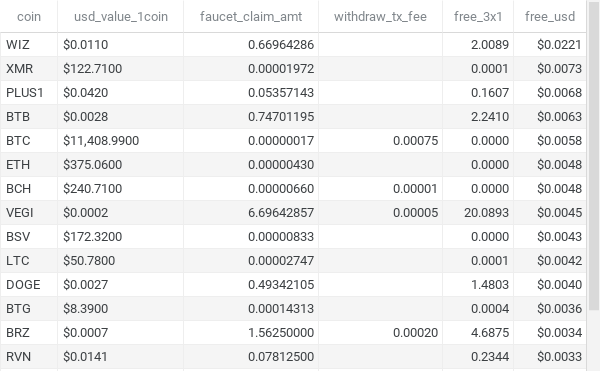Viewport: 600px width, 371px height.
Task: Click the coin column header
Action: [x=29, y=16]
